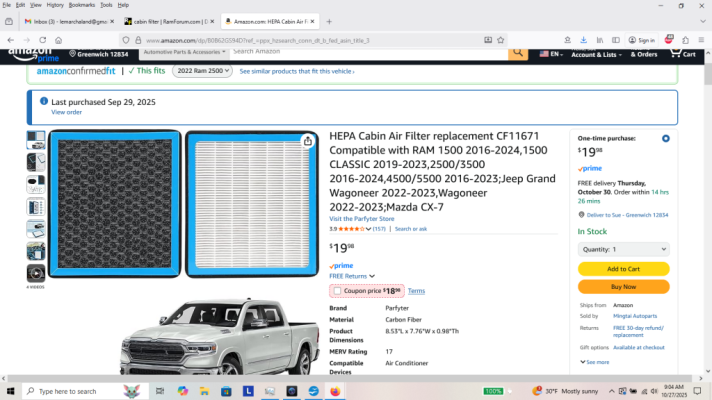Open a new browser tab
This screenshot has width=712, height=400.
[x=329, y=21]
